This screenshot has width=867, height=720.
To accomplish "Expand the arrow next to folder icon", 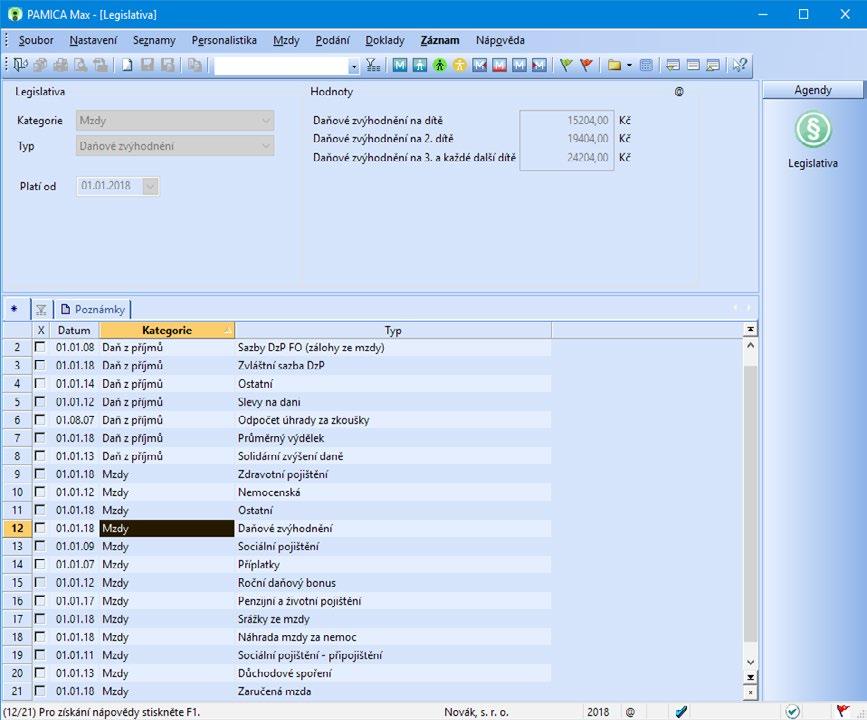I will click(629, 65).
